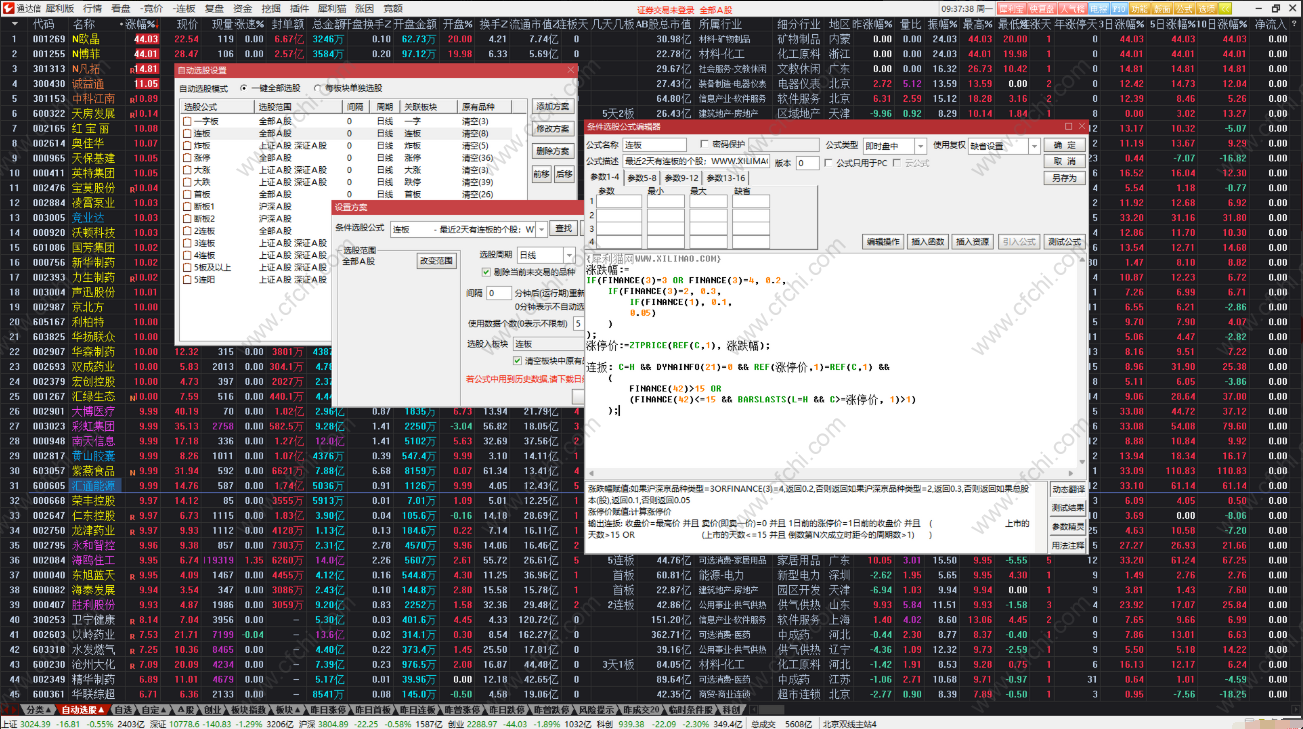Open the 选项 toolbar button
The width and height of the screenshot is (1303, 729).
1205,7
